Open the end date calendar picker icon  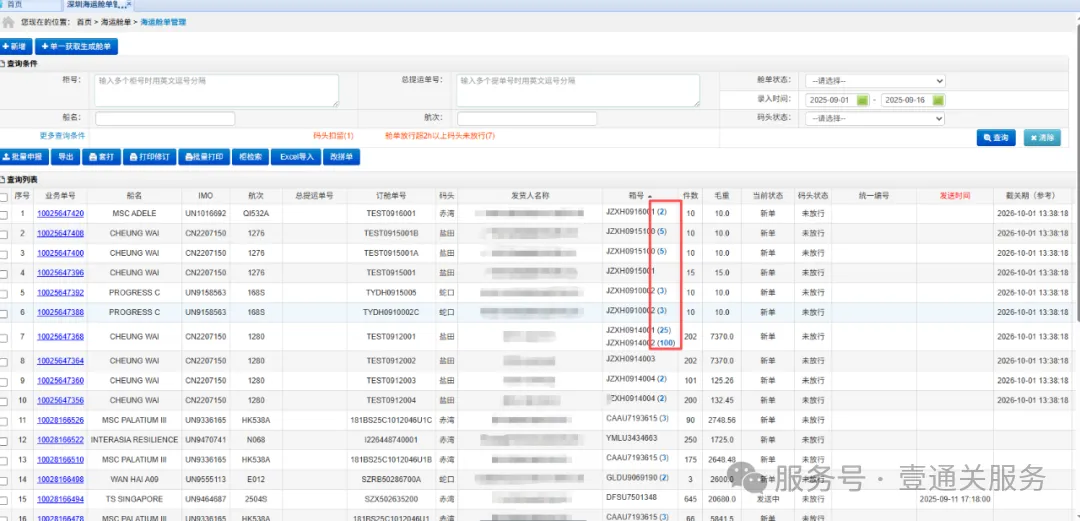click(x=938, y=100)
